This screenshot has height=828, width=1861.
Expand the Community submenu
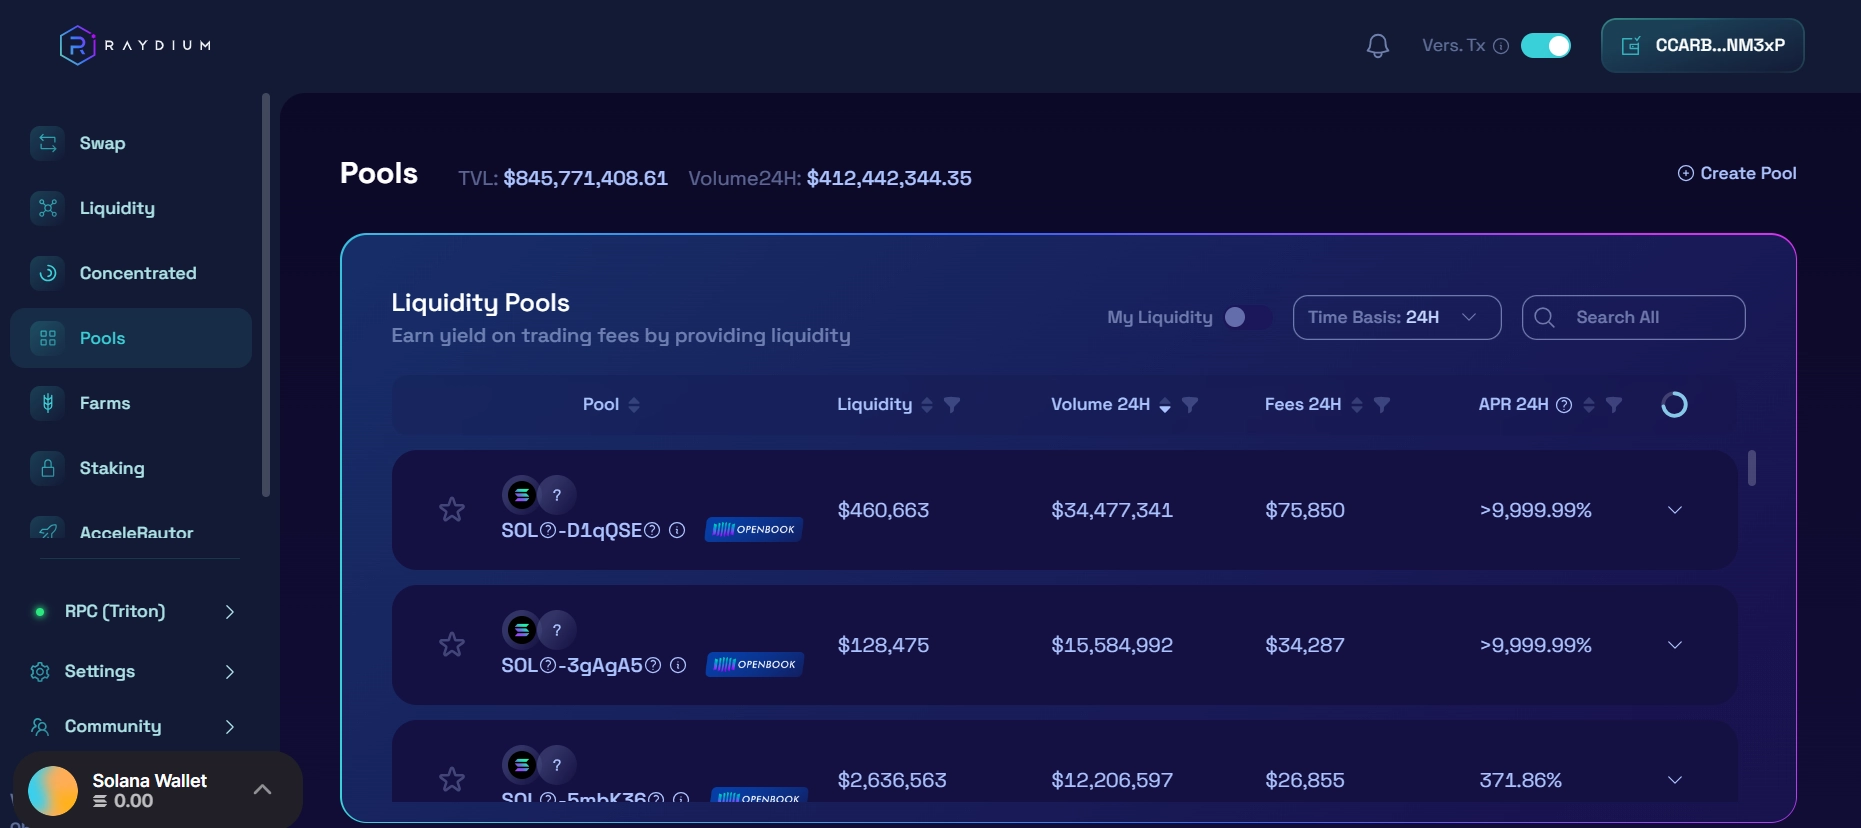pyautogui.click(x=229, y=726)
